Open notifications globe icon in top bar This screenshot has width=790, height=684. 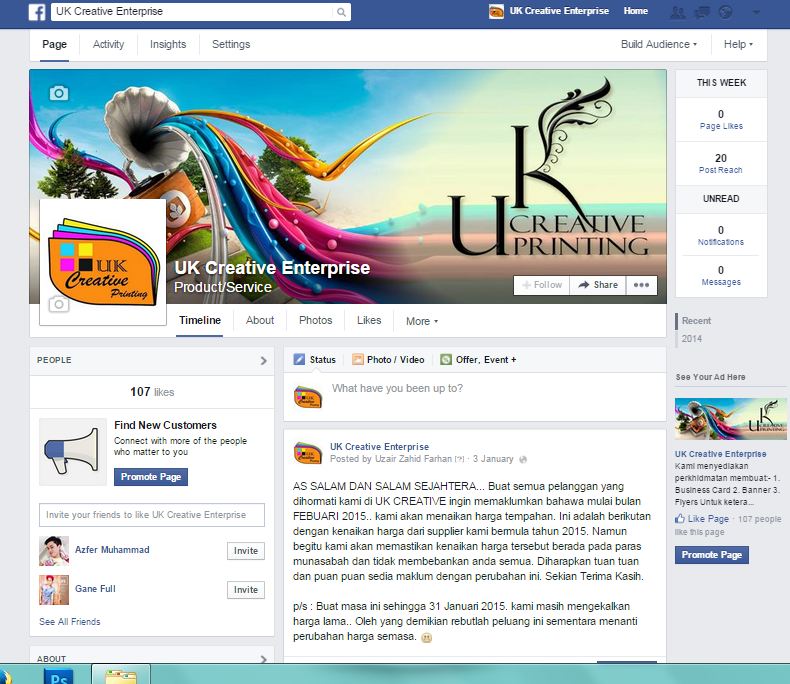pos(726,12)
